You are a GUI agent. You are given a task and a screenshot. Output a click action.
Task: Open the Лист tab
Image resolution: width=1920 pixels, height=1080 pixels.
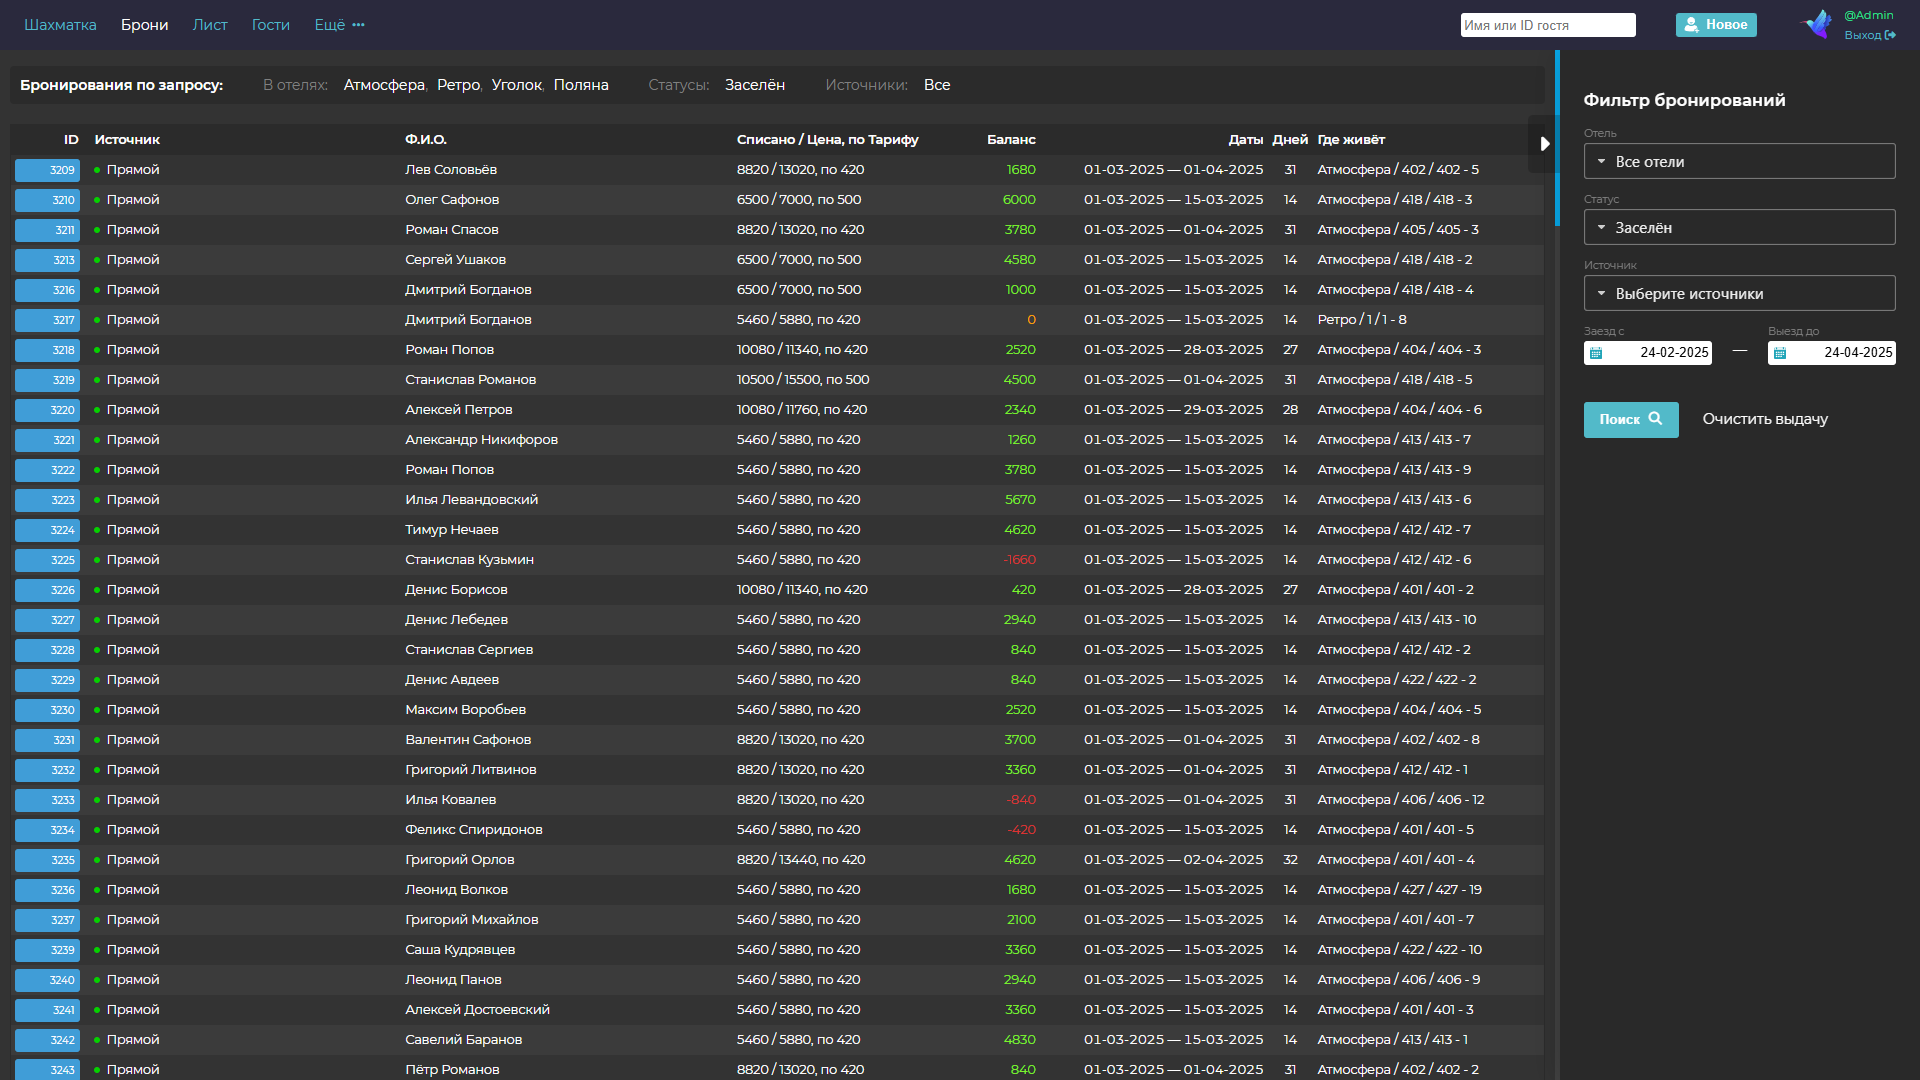point(210,25)
